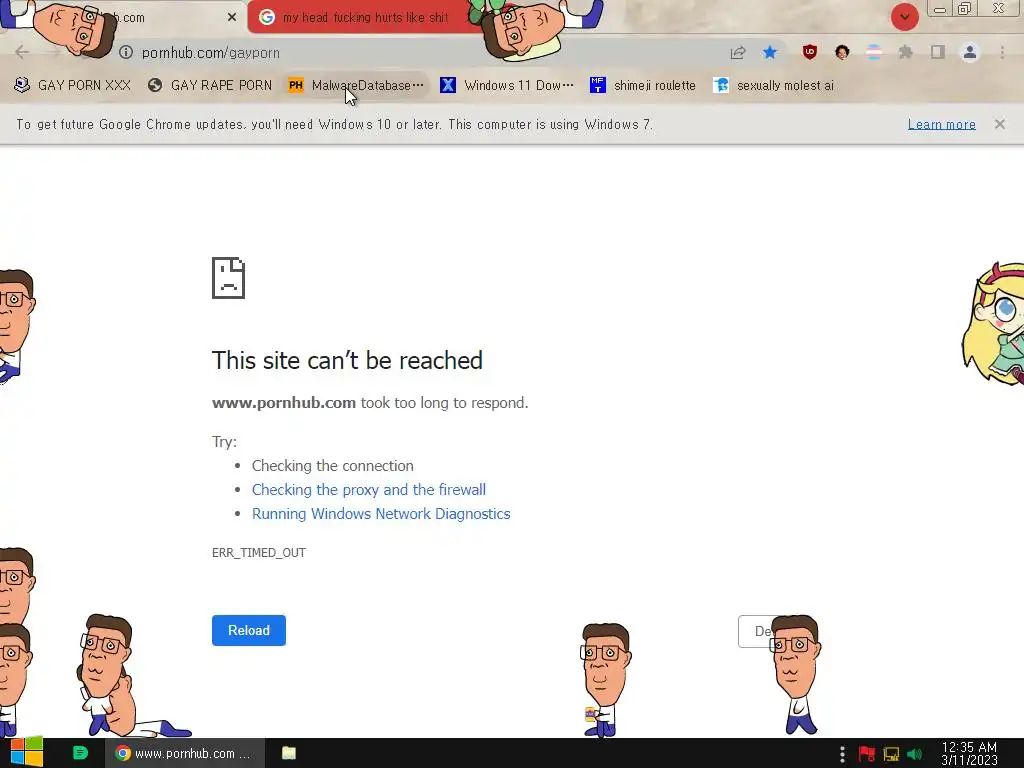The width and height of the screenshot is (1024, 768).
Task: Open the Chrome profile avatar
Action: click(x=970, y=52)
